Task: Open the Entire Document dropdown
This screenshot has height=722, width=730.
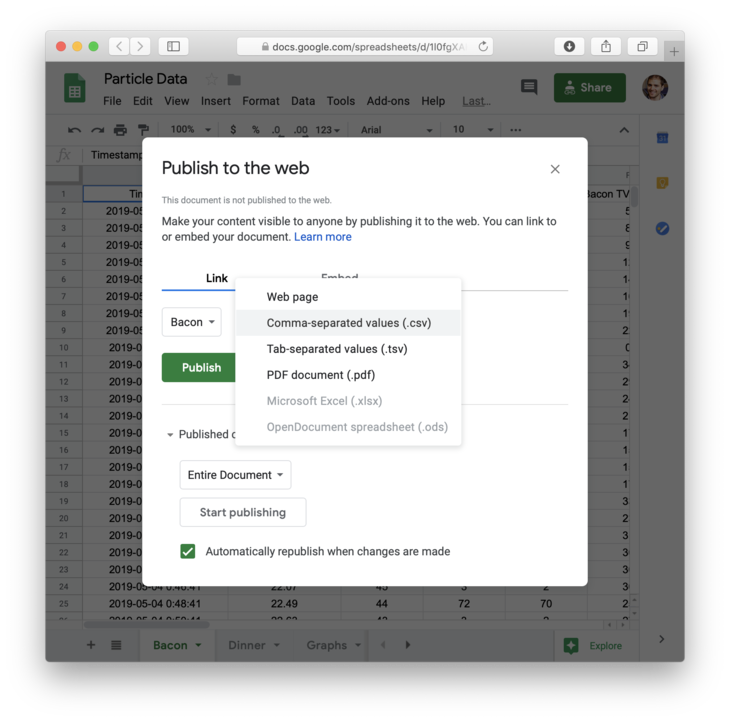Action: pyautogui.click(x=235, y=475)
